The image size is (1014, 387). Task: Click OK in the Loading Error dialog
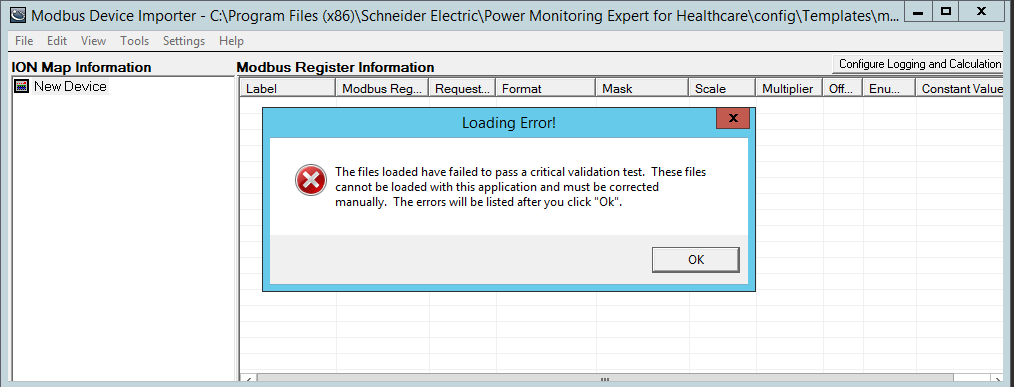[695, 260]
